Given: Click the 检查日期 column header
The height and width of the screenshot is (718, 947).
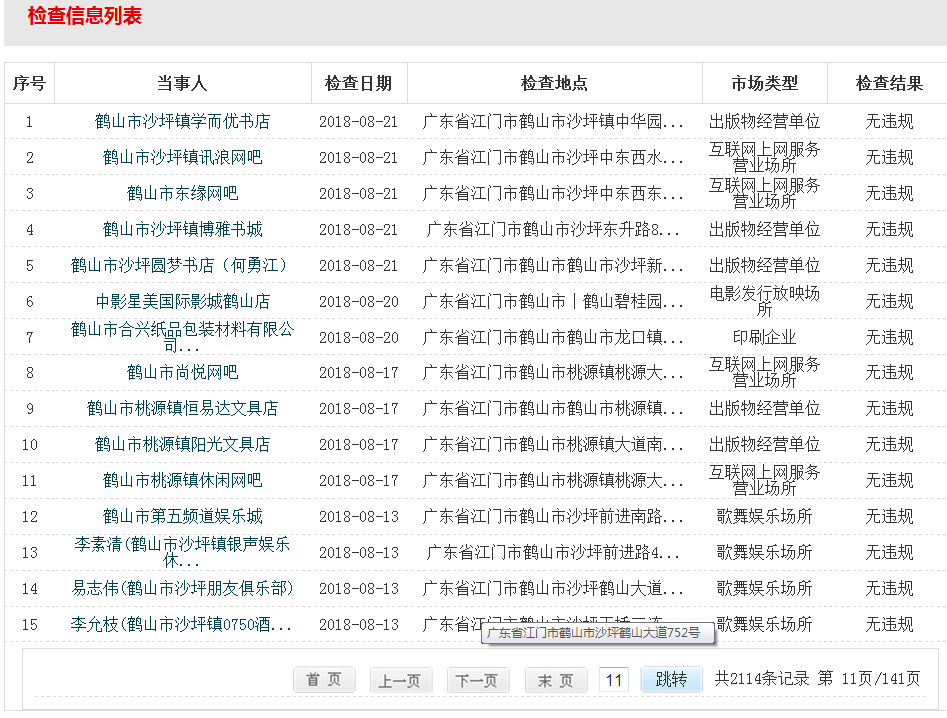Looking at the screenshot, I should tap(358, 84).
